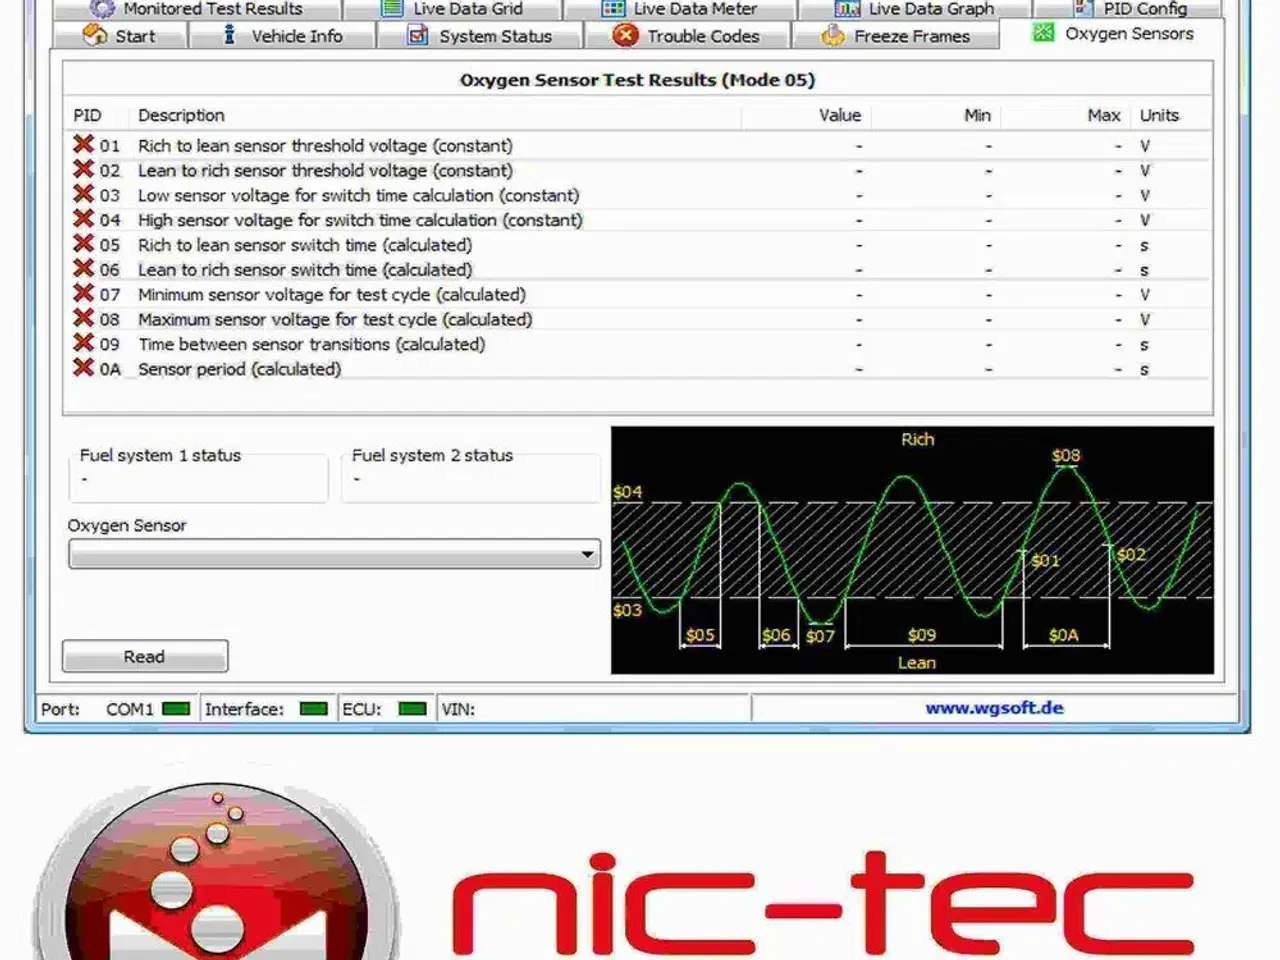Click the Value column header
This screenshot has width=1280, height=960.
(x=840, y=115)
